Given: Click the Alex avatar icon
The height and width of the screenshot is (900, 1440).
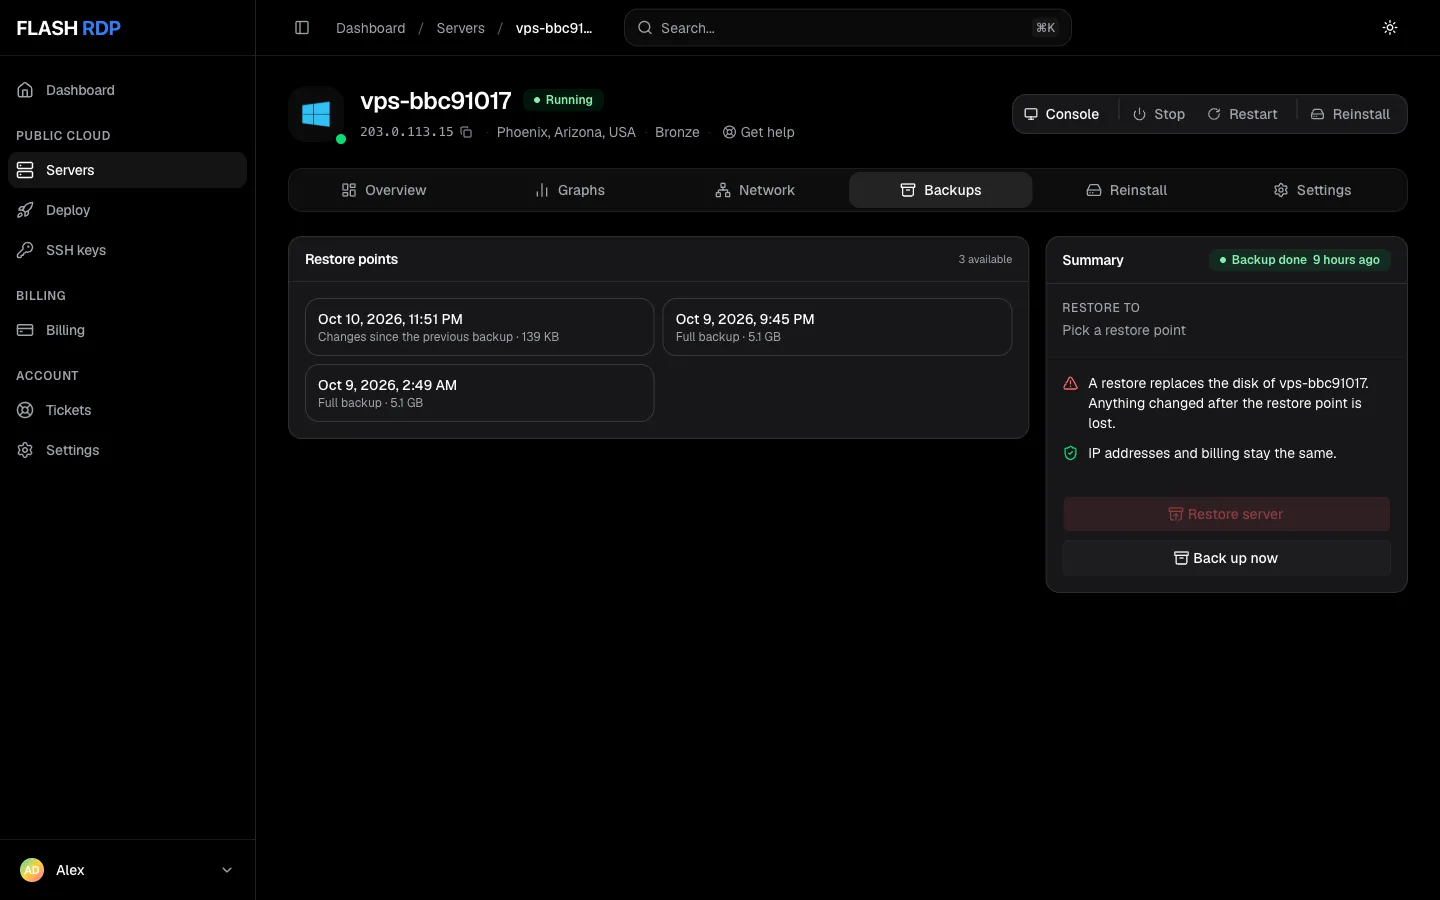Looking at the screenshot, I should [32, 870].
